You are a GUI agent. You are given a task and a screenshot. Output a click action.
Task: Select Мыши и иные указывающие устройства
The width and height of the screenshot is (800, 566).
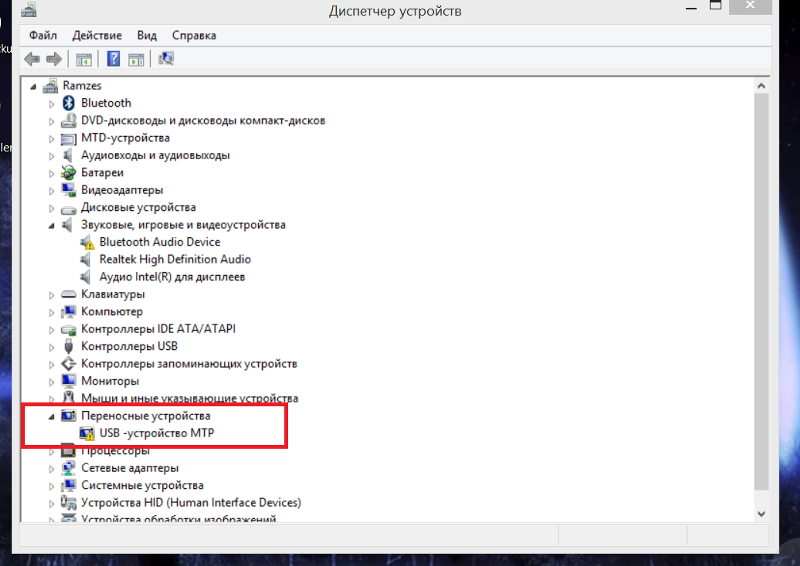189,398
